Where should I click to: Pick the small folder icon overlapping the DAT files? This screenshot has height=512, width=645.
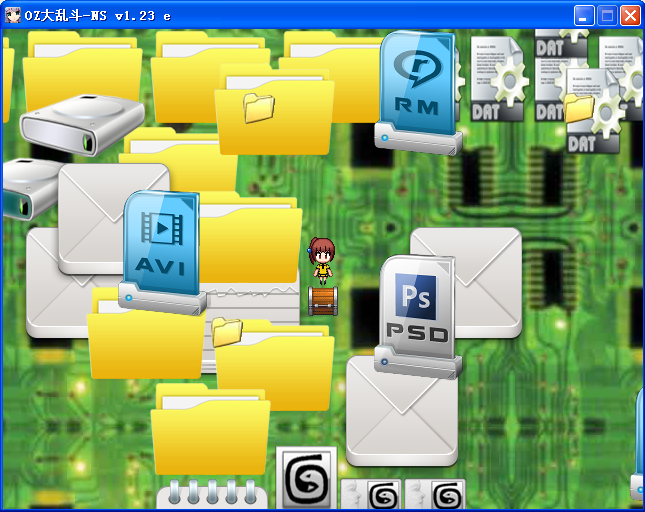pyautogui.click(x=579, y=108)
